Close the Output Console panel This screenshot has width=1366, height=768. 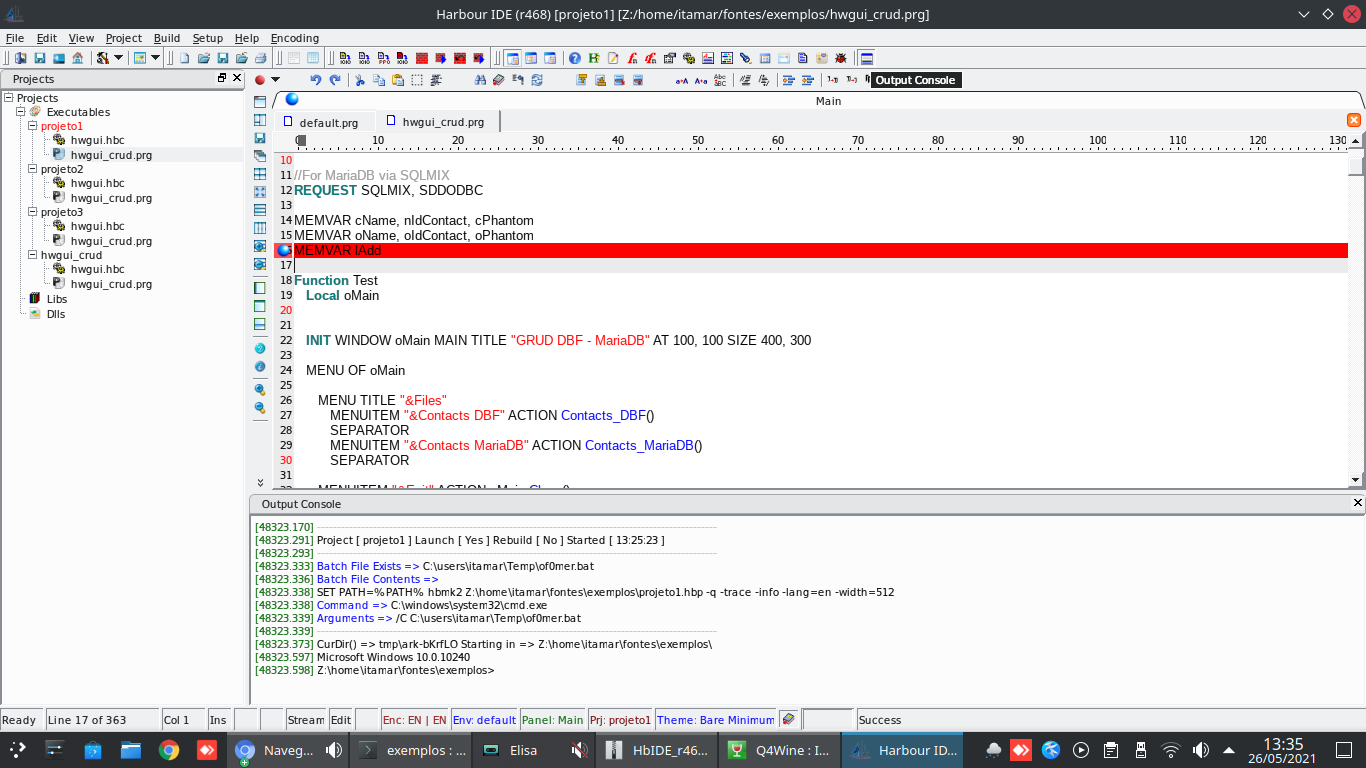click(1357, 503)
